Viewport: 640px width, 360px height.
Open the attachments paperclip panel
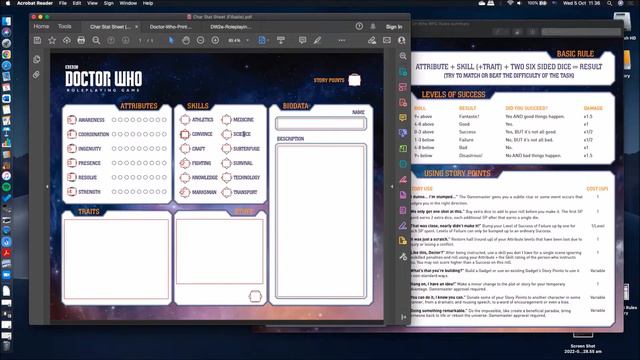[x=37, y=75]
